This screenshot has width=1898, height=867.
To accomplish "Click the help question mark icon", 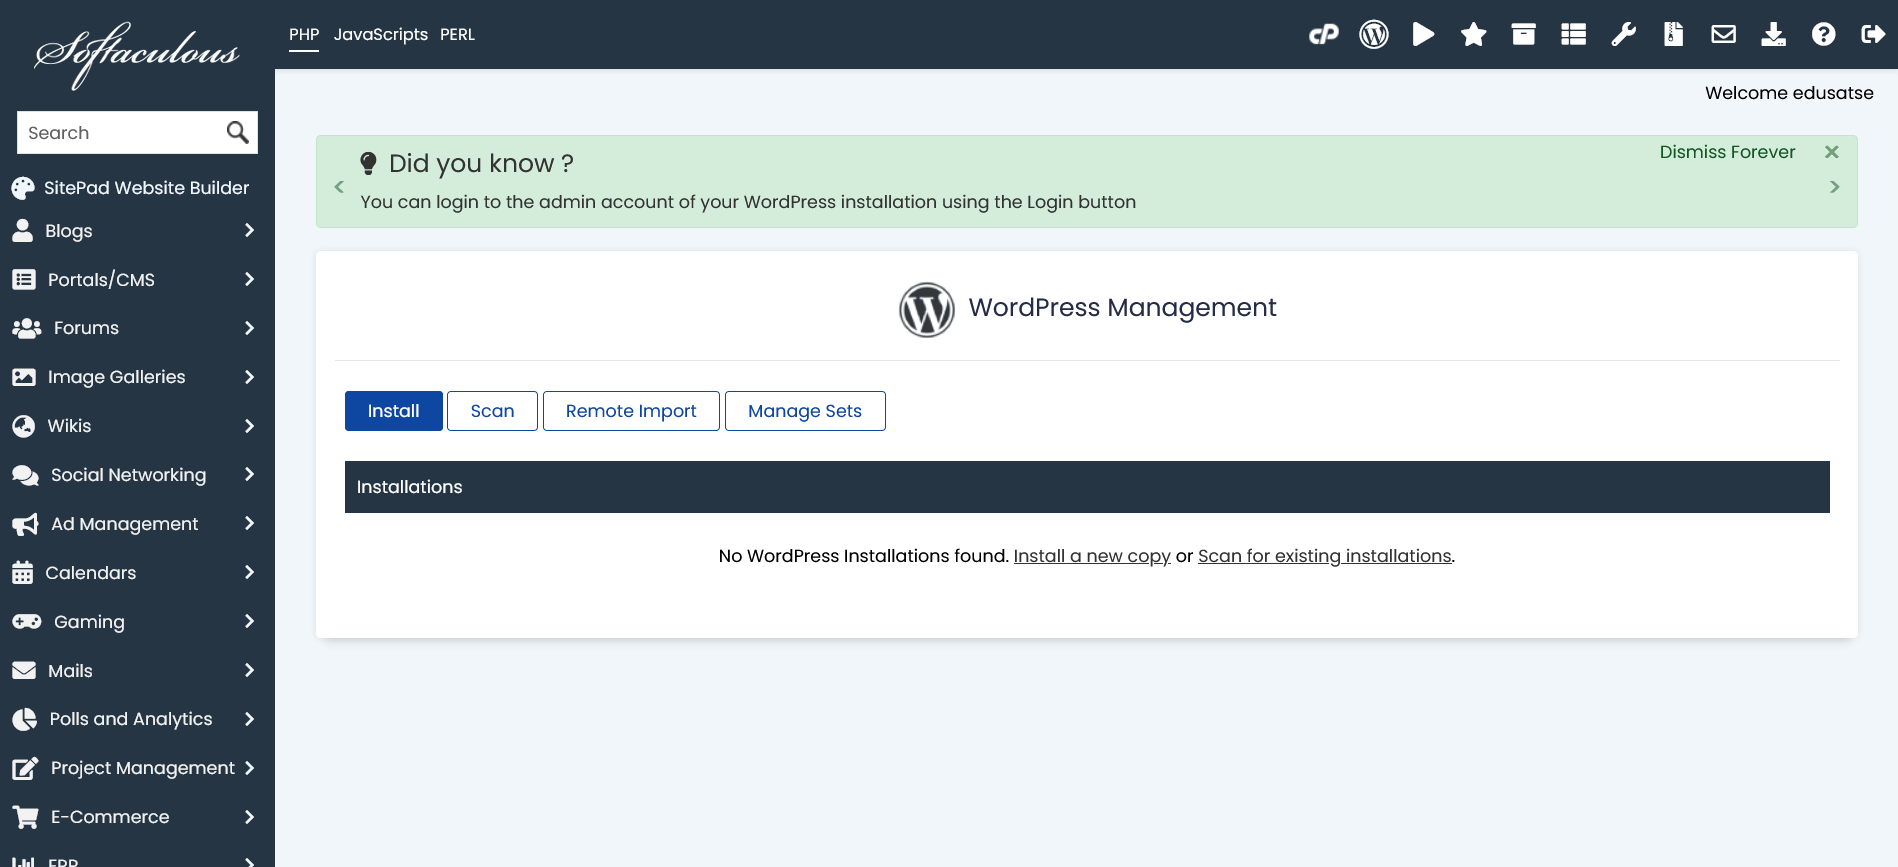I will [1823, 35].
